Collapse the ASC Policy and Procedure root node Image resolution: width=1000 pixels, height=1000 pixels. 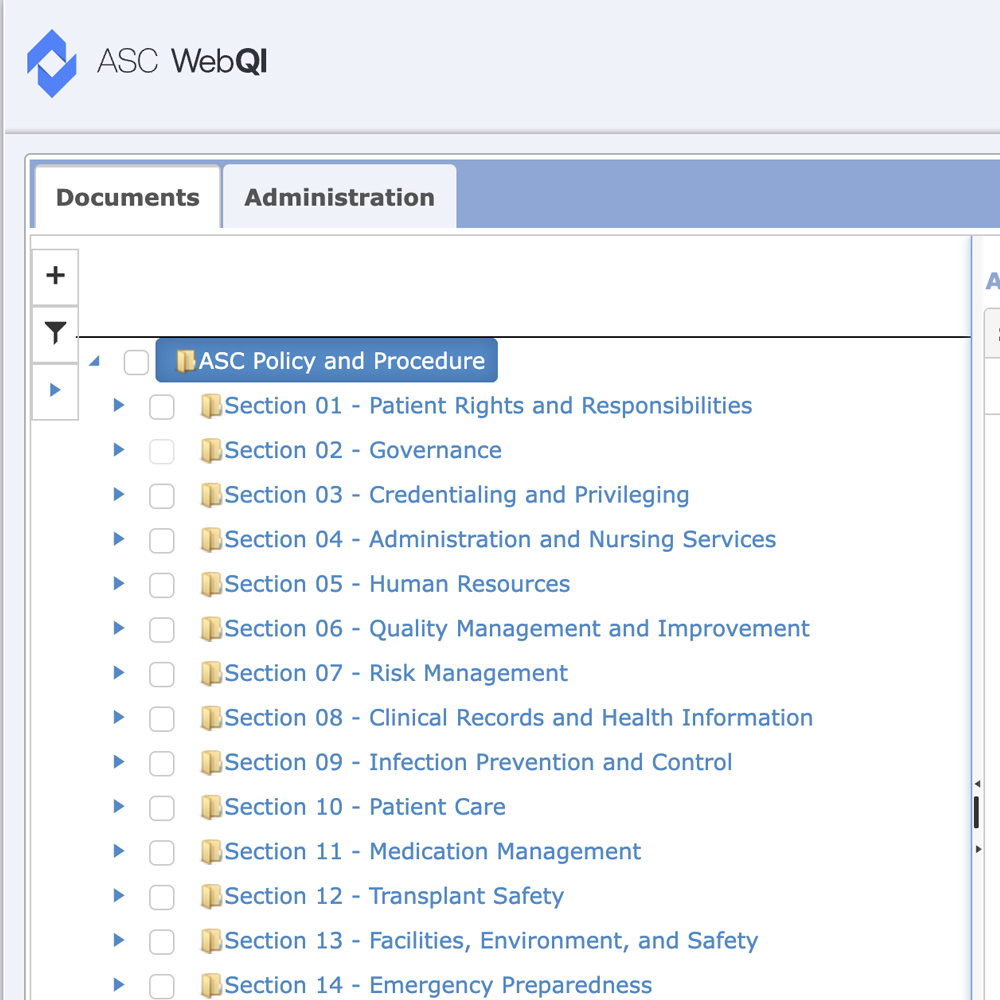[x=95, y=361]
